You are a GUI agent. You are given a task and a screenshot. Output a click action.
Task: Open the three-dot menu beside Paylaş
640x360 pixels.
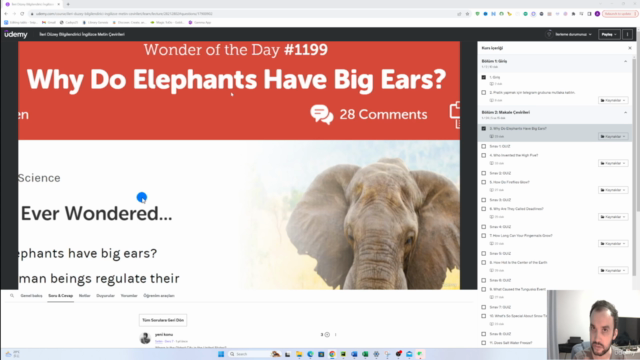coord(627,34)
